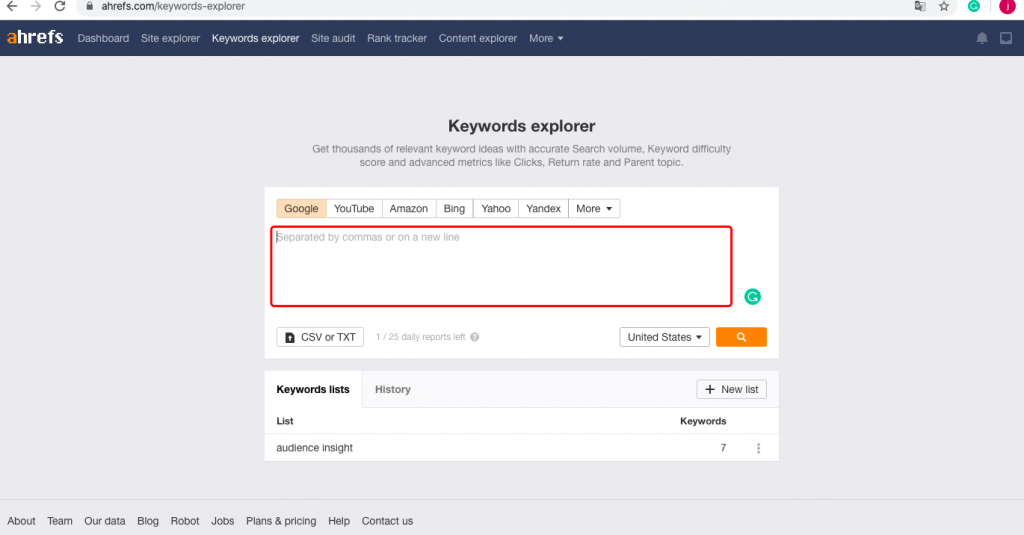Open Our data footer link
The image size is (1024, 535).
[104, 521]
